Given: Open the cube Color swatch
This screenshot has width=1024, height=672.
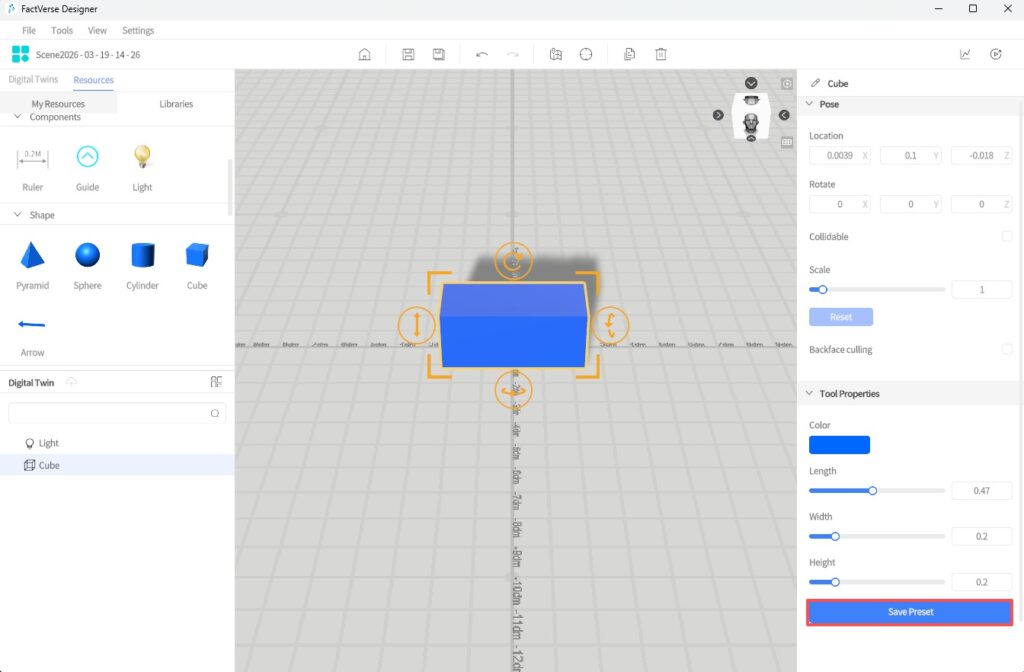Looking at the screenshot, I should 839,444.
